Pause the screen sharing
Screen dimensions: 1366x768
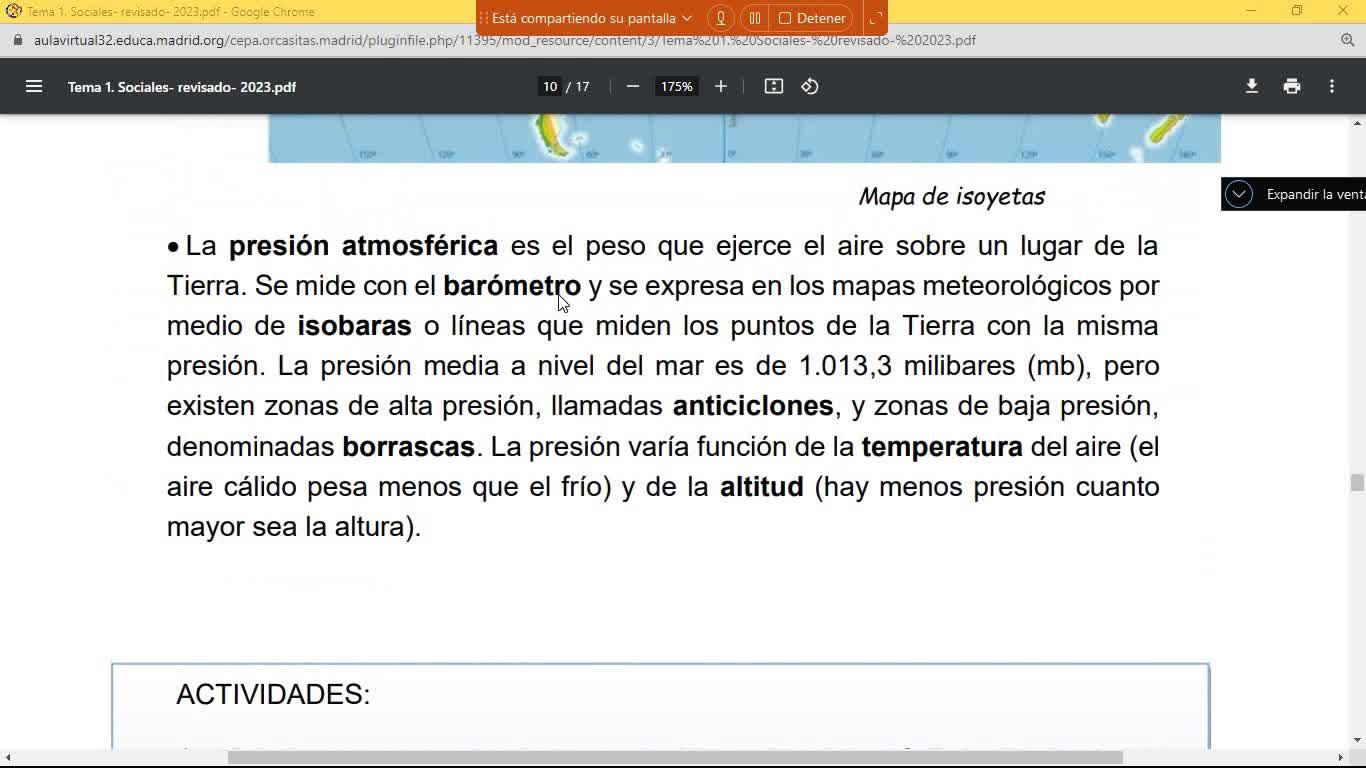coord(755,18)
